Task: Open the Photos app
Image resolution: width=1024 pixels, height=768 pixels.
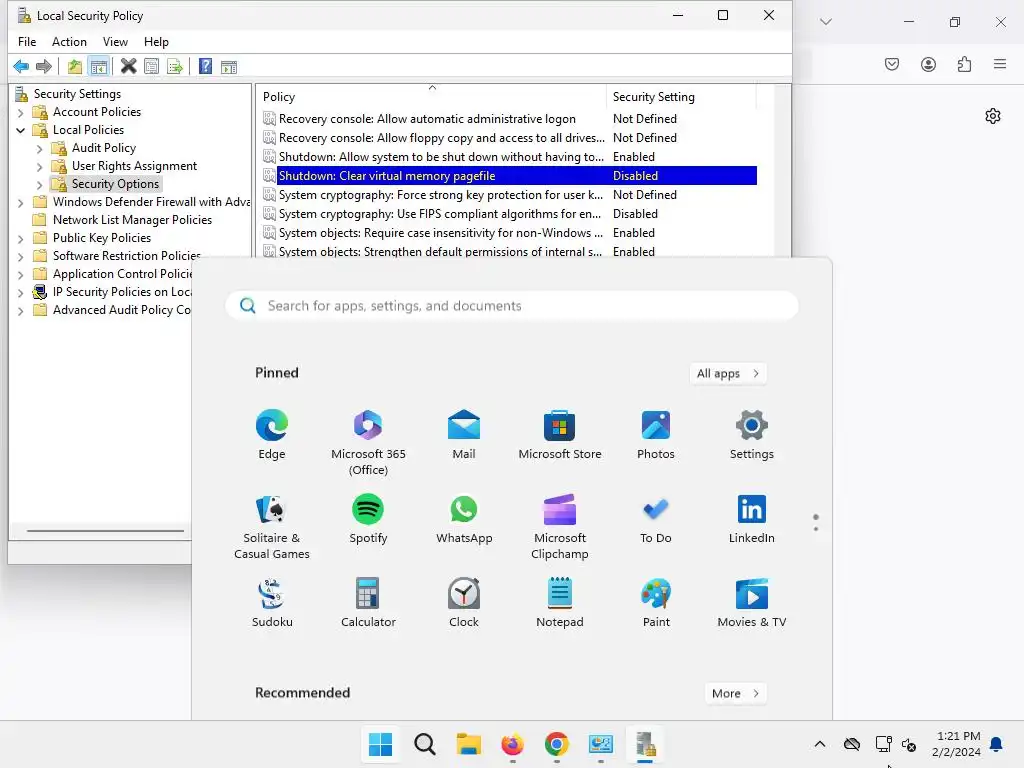Action: click(x=656, y=434)
